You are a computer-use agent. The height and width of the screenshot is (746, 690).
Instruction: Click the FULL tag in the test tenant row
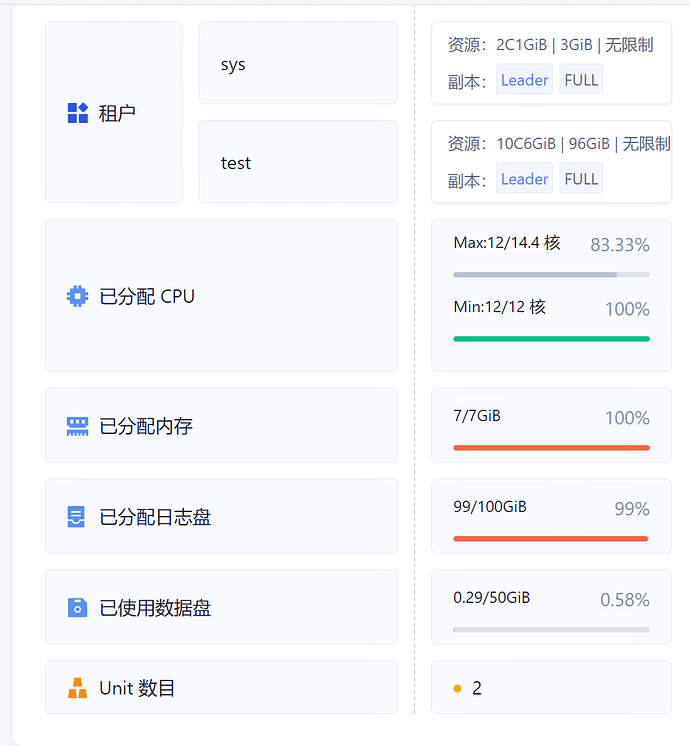(x=581, y=179)
